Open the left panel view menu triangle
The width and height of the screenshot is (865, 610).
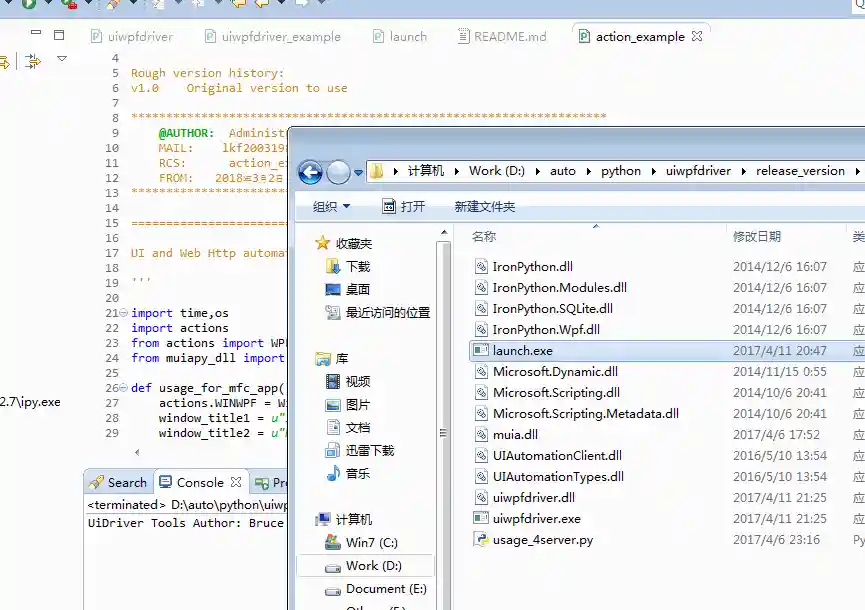point(62,60)
